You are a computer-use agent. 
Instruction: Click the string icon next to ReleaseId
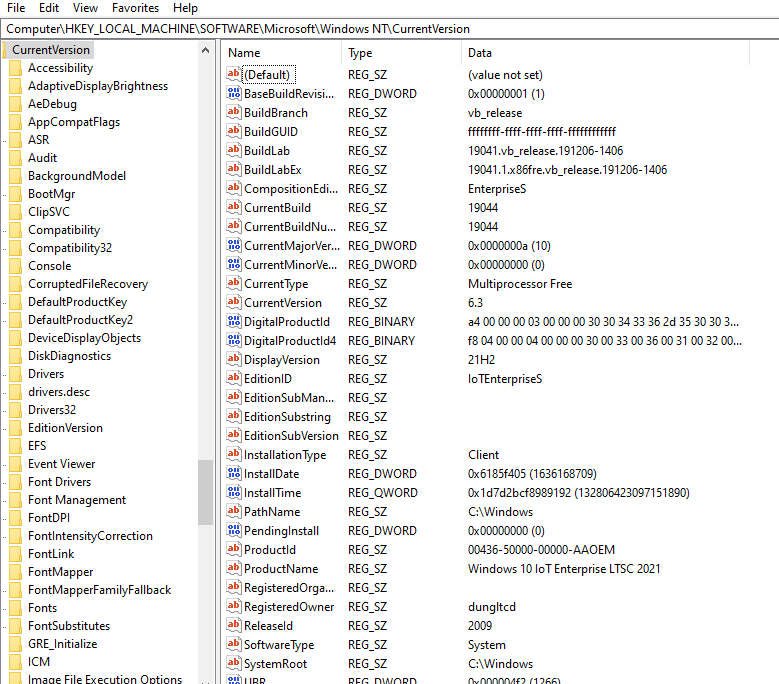(234, 625)
